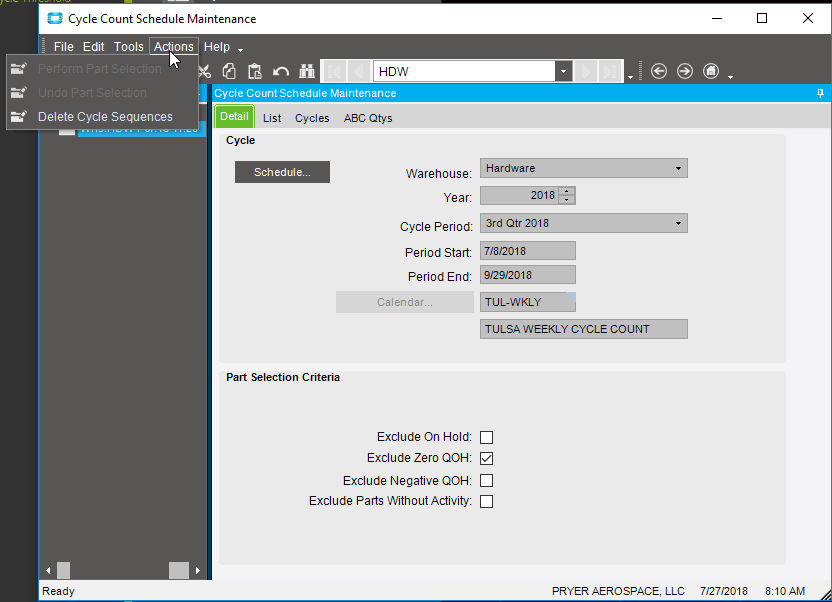
Task: Click the Schedule... button
Action: coord(282,172)
